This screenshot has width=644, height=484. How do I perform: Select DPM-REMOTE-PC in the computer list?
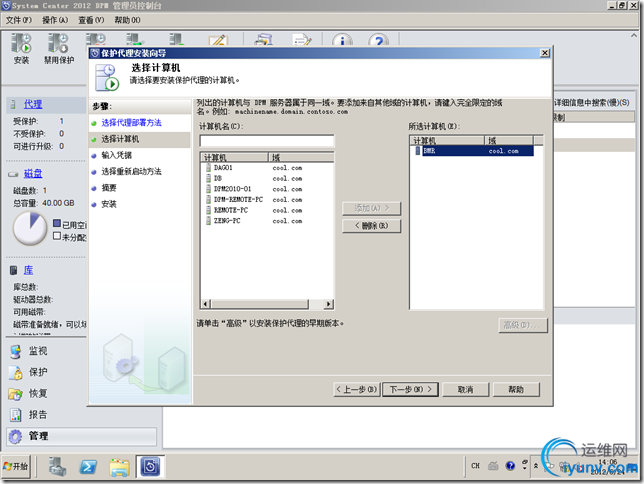238,200
